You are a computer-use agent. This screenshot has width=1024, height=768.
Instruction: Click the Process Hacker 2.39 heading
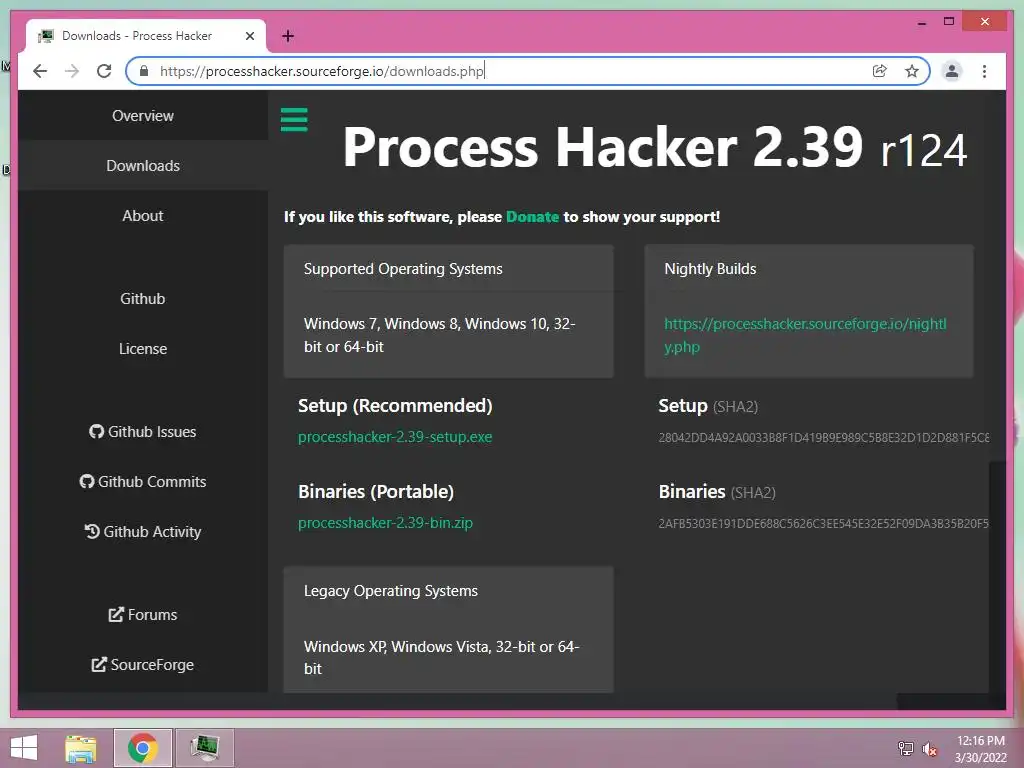tap(654, 149)
